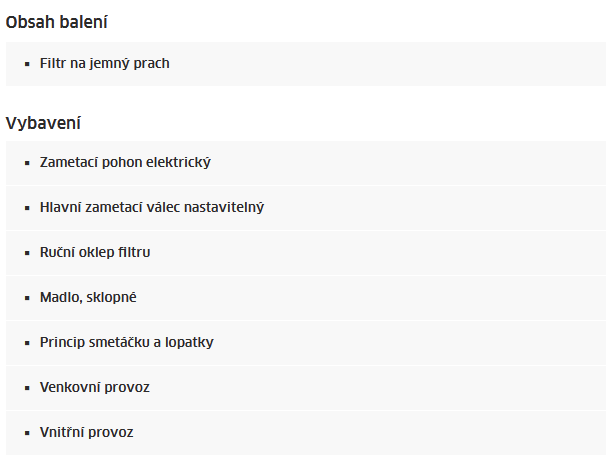Click bullet next to 'Hlavní zametací válec'
Image resolution: width=616 pixels, height=470 pixels.
(27, 208)
